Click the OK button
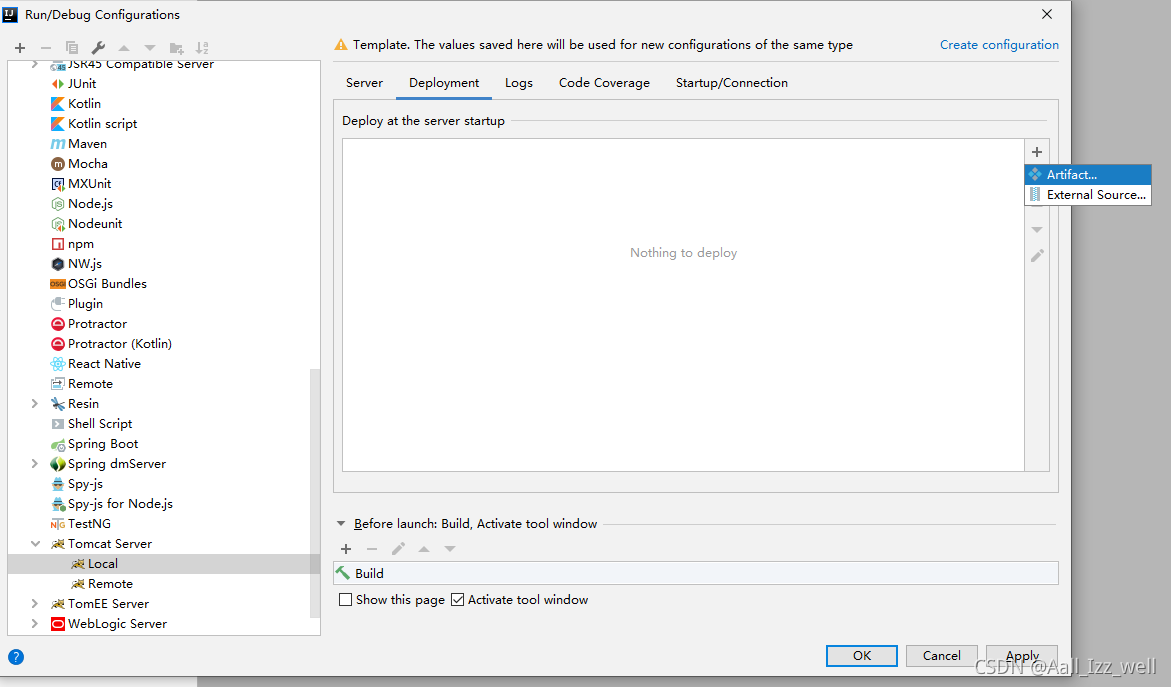1171x687 pixels. coord(862,656)
